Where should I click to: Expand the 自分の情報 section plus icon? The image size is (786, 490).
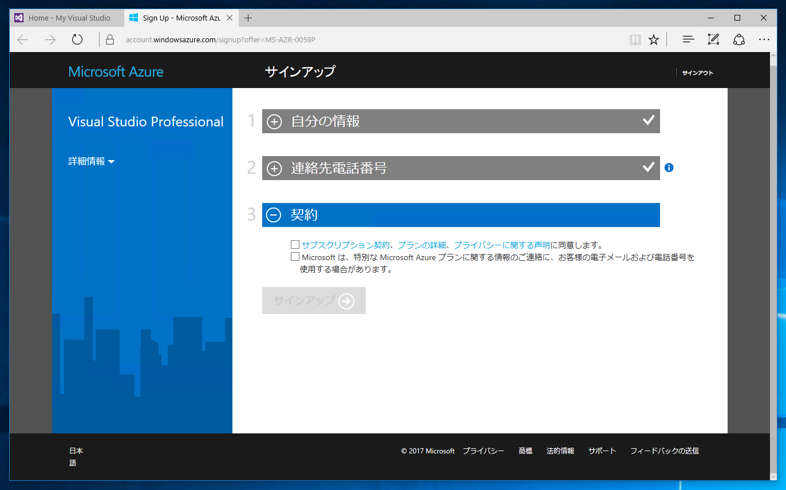[274, 122]
